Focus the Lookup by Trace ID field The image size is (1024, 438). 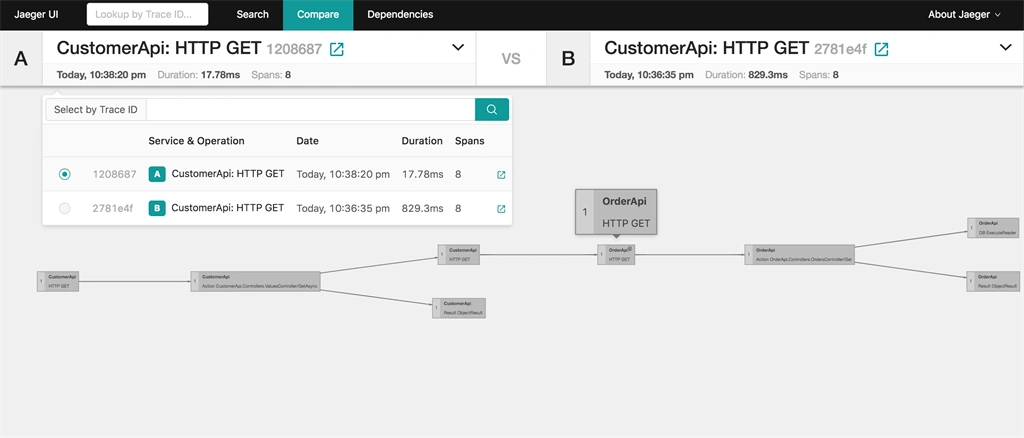148,14
